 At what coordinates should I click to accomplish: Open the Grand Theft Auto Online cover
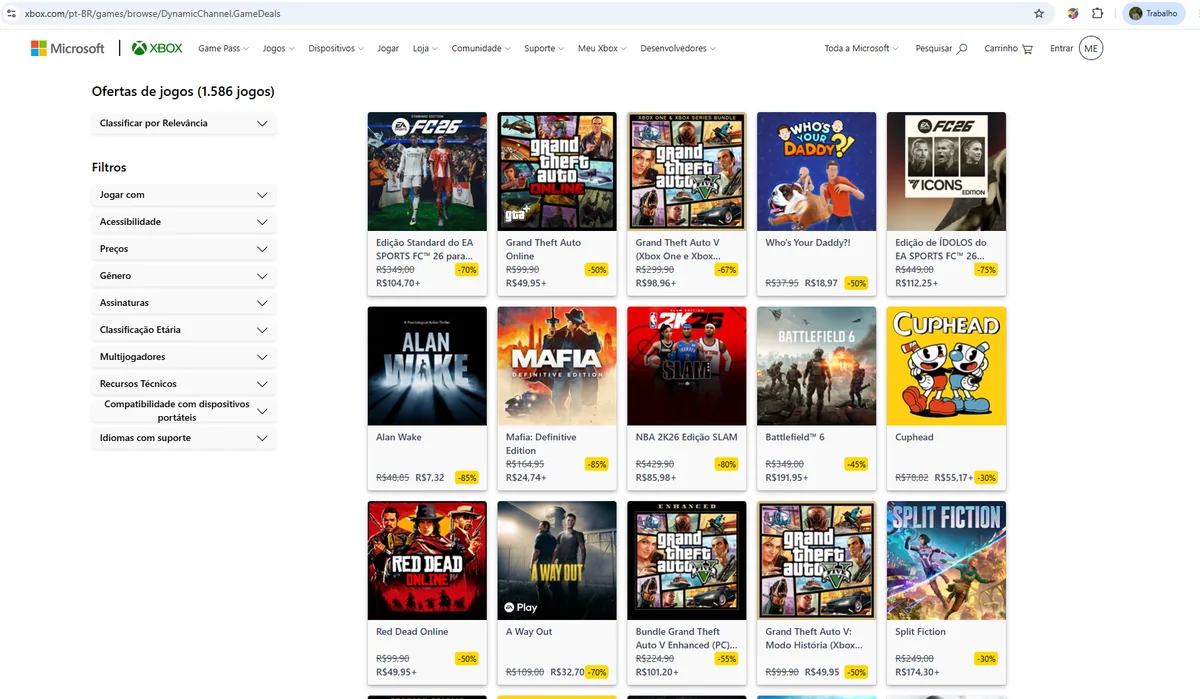(557, 171)
